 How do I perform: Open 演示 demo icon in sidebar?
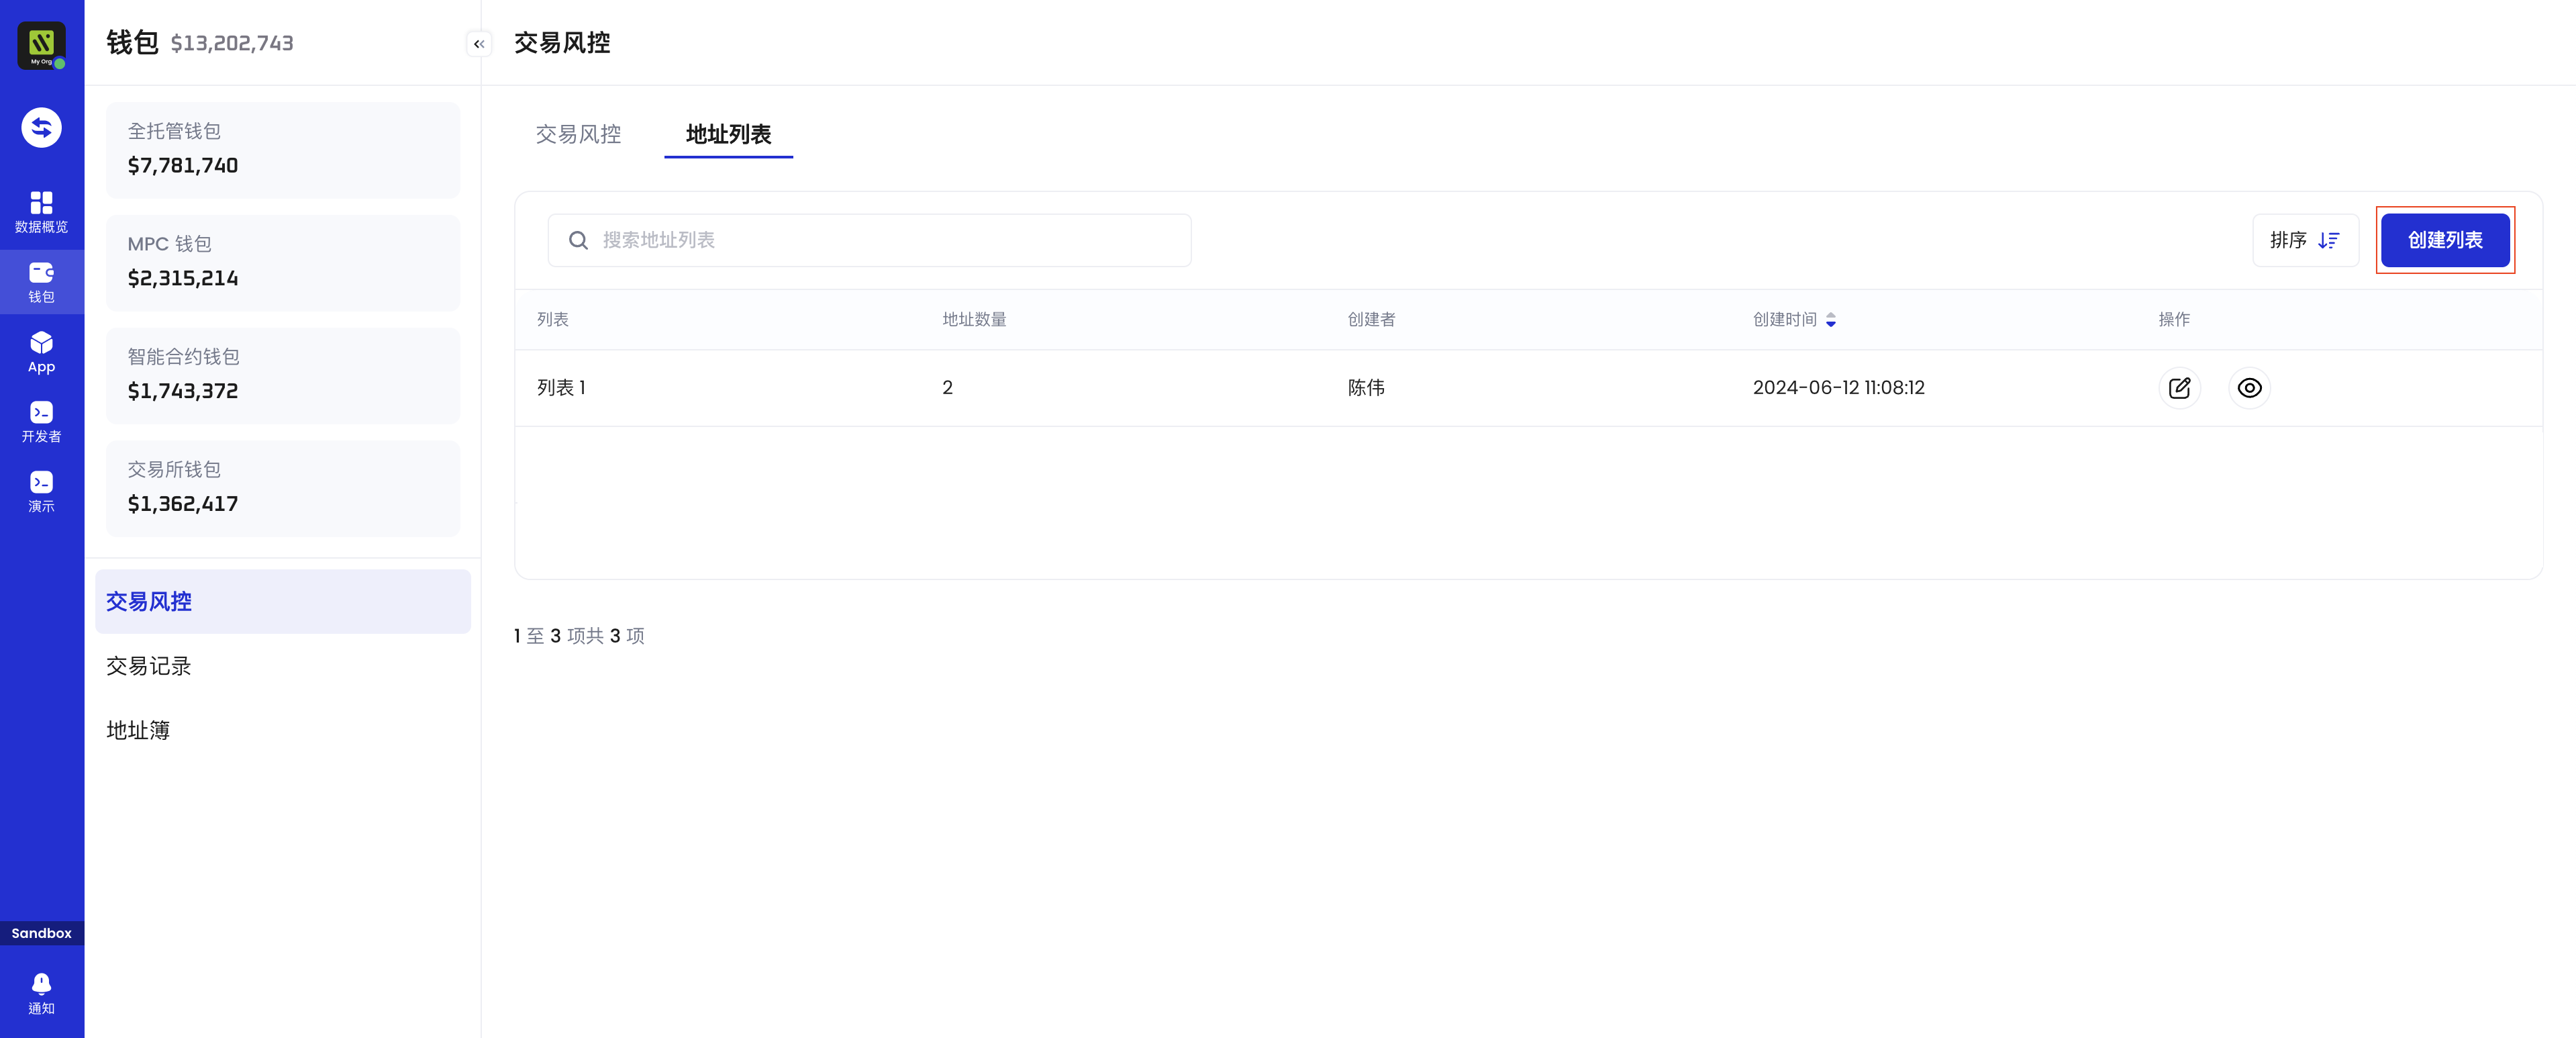click(x=41, y=492)
